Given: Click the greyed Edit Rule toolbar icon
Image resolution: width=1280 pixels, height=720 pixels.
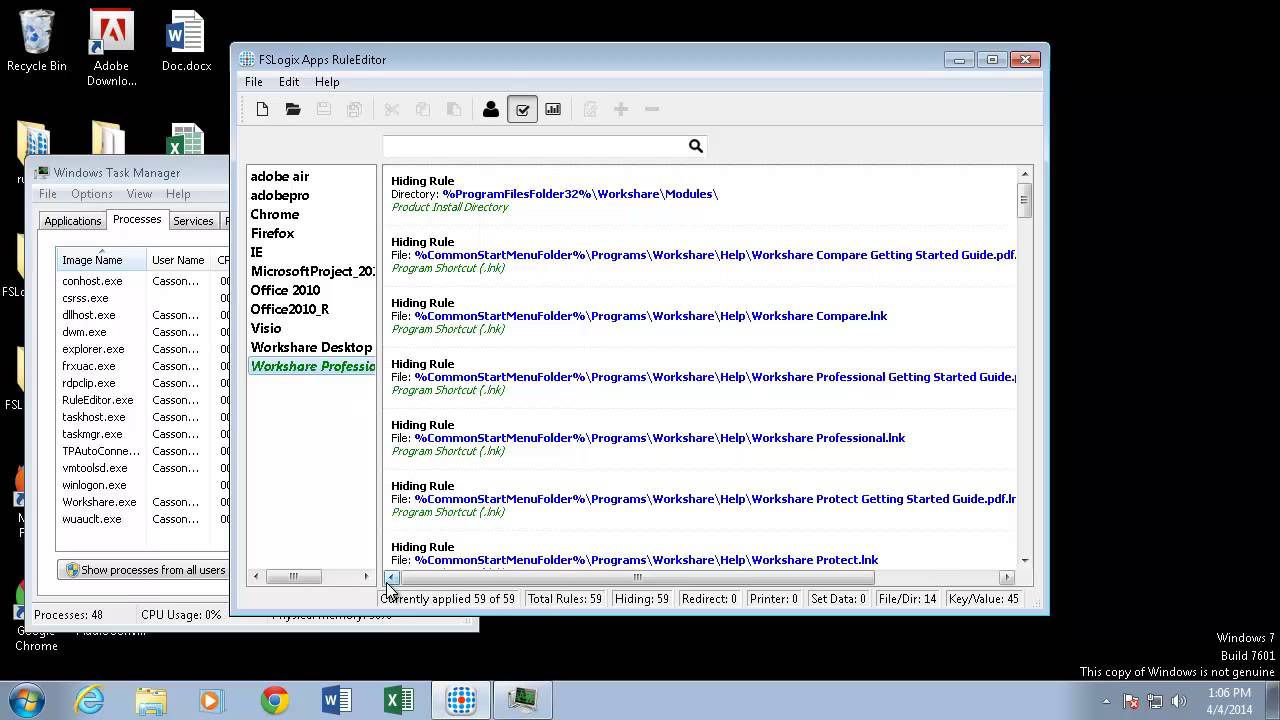Looking at the screenshot, I should [x=590, y=109].
